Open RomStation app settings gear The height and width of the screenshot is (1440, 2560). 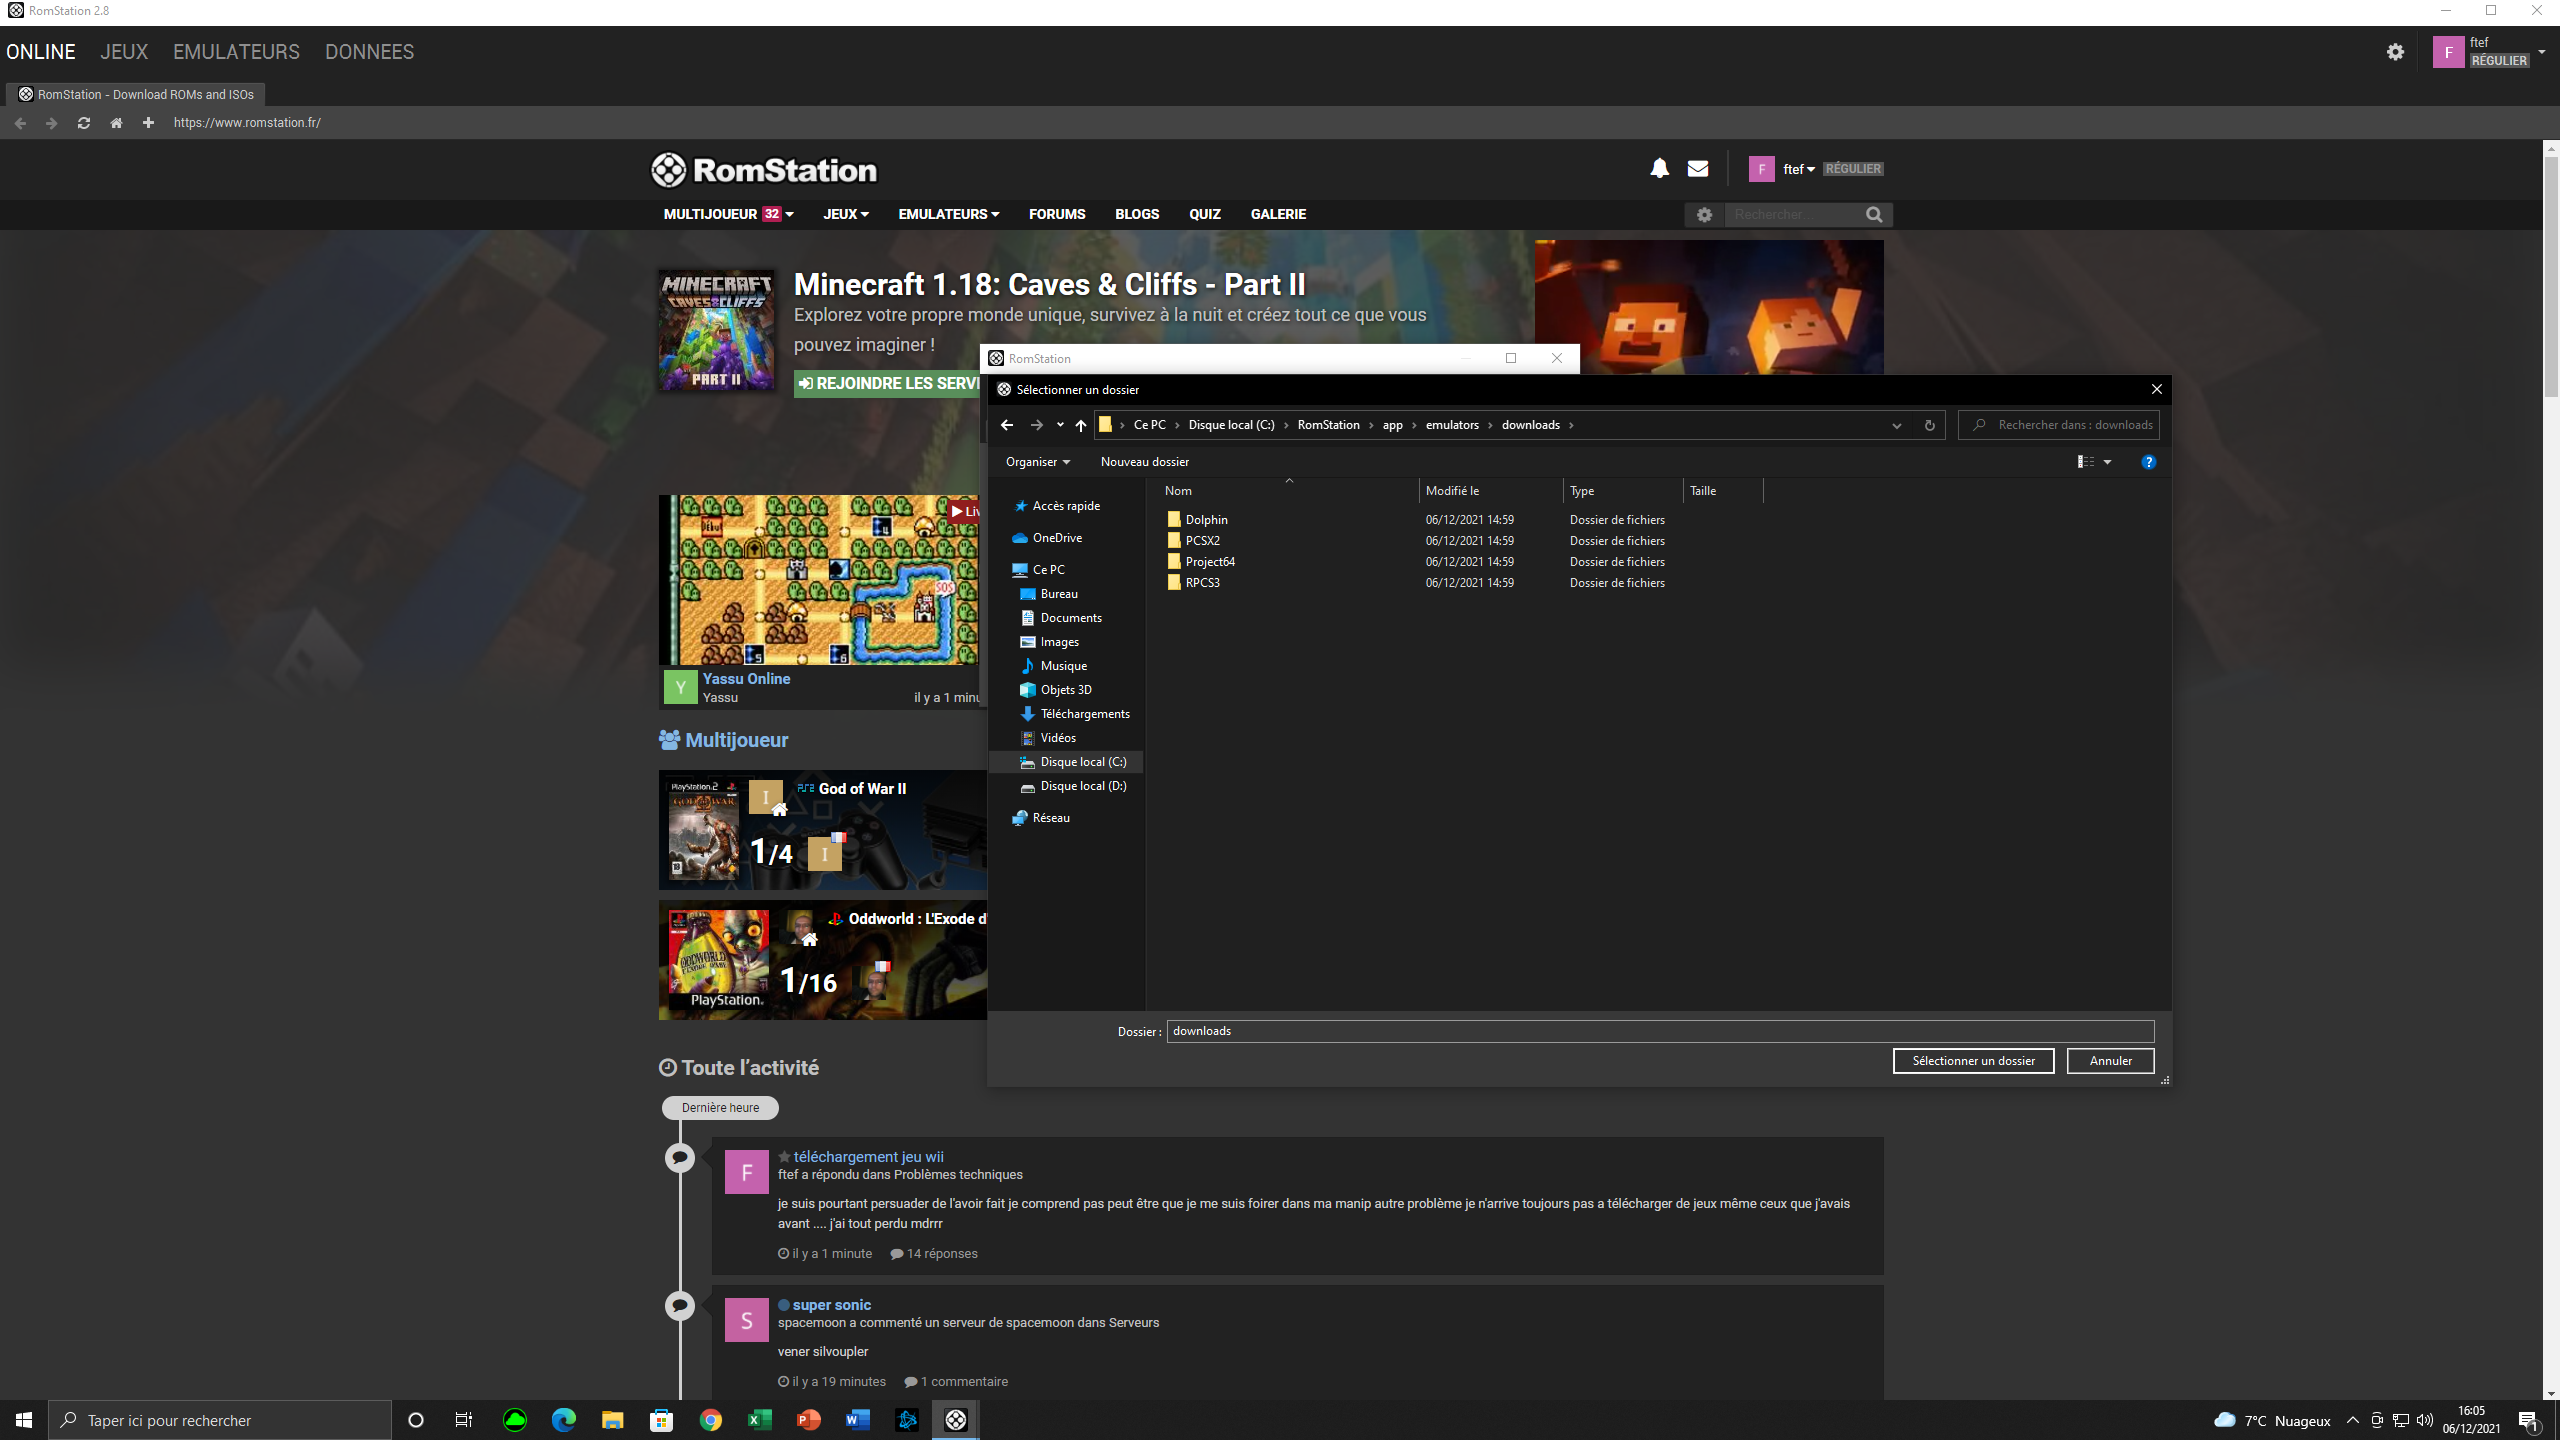pos(2395,52)
